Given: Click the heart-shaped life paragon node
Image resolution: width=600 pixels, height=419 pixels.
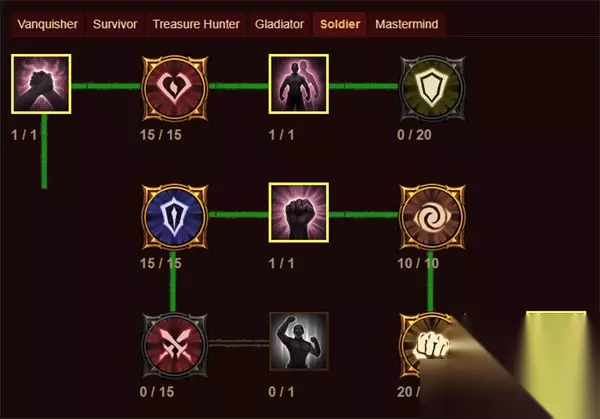Looking at the screenshot, I should [175, 88].
